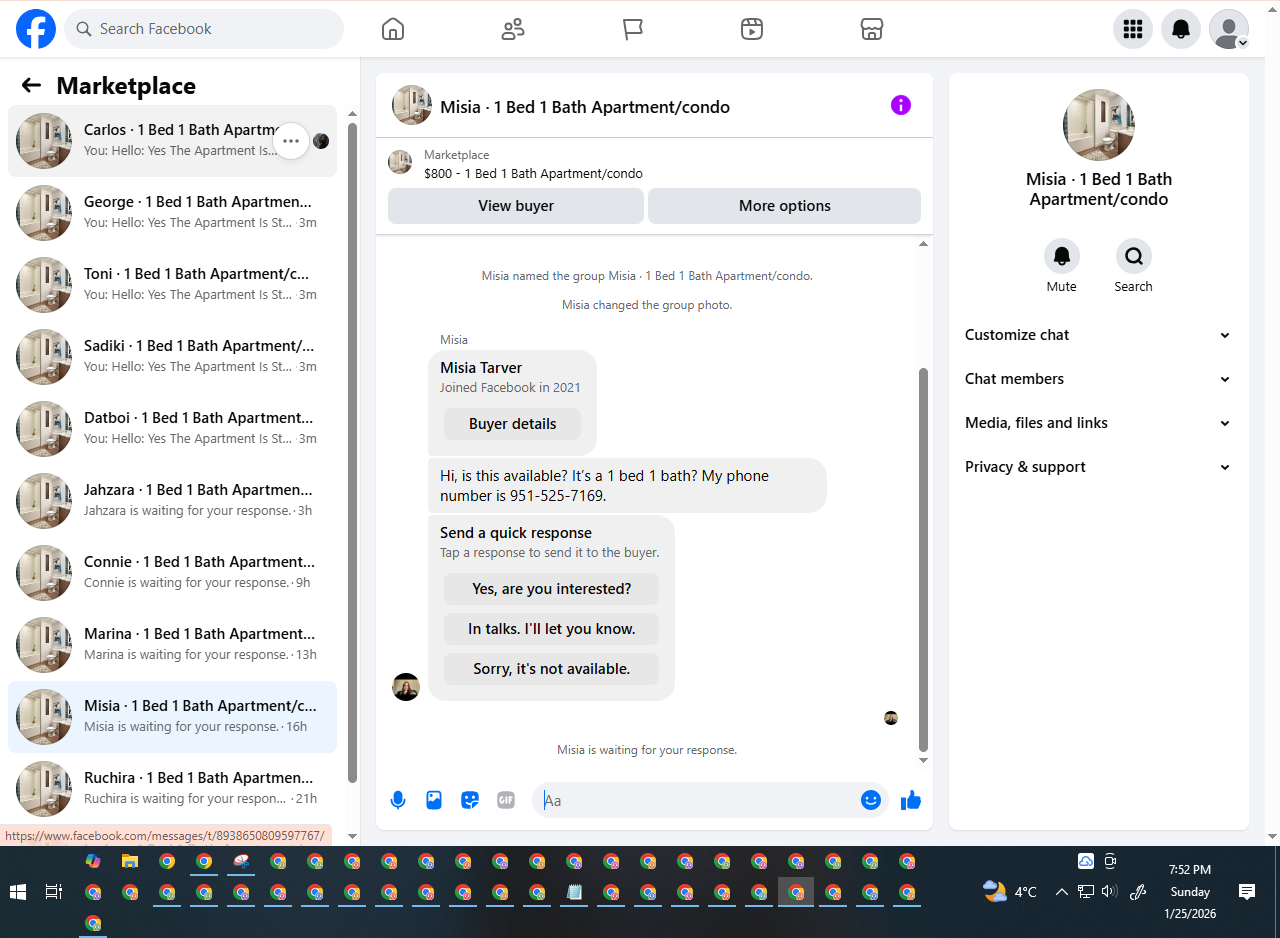This screenshot has width=1280, height=938.
Task: Open the Carlos conversation
Action: pos(172,141)
